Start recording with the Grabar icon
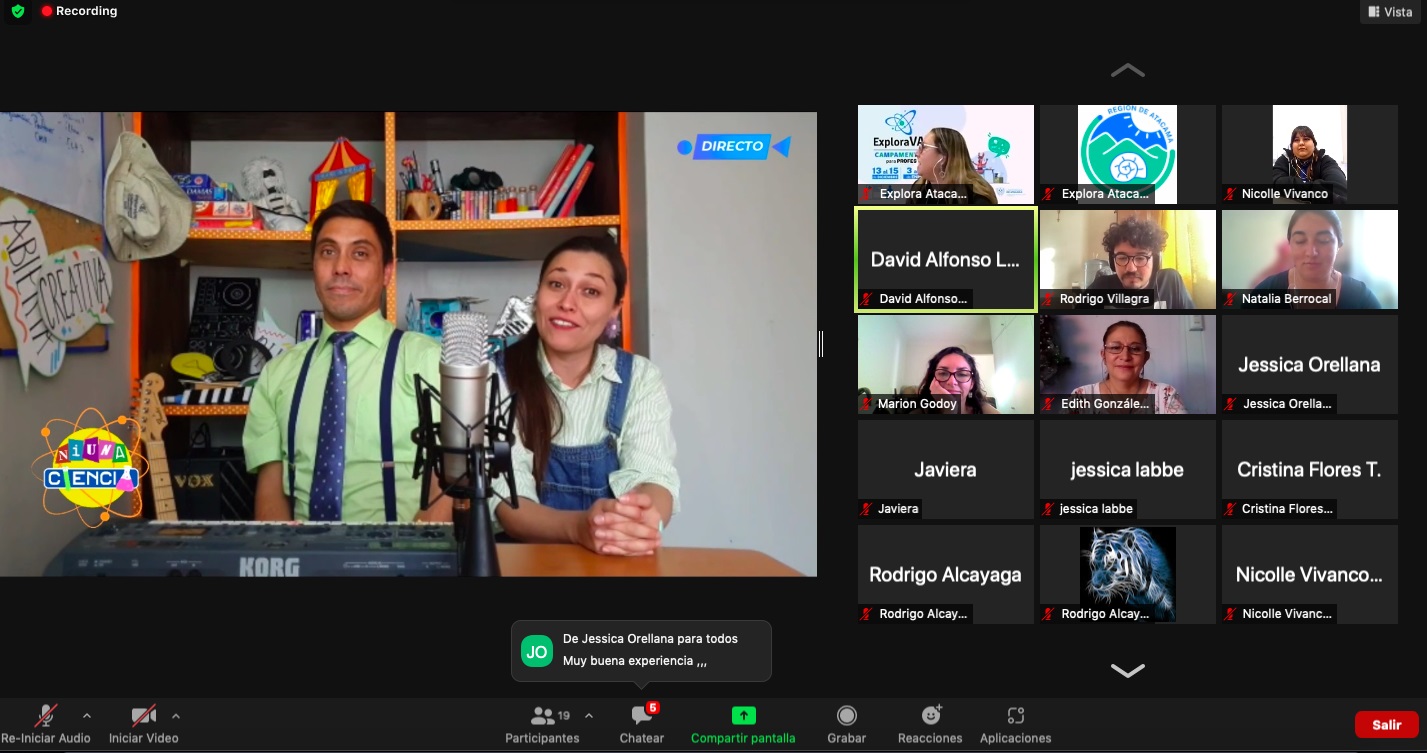 (x=846, y=716)
